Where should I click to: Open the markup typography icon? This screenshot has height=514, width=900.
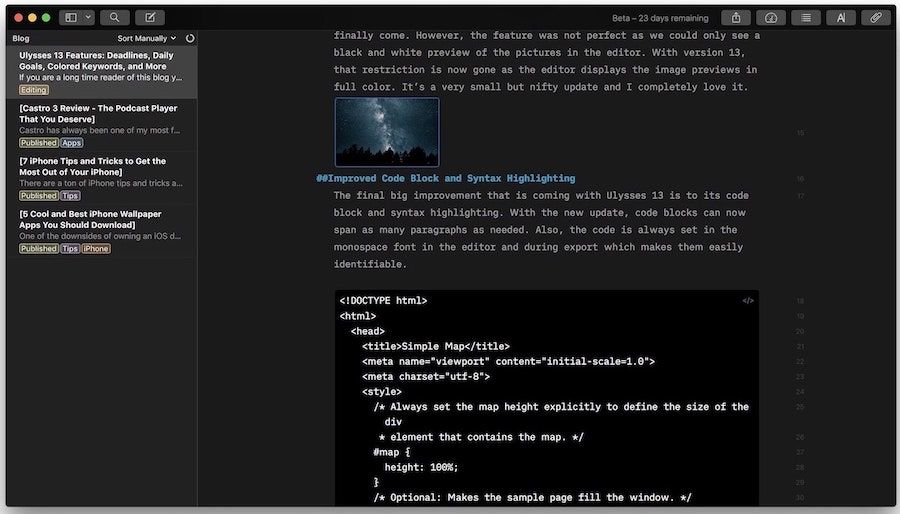tap(841, 17)
